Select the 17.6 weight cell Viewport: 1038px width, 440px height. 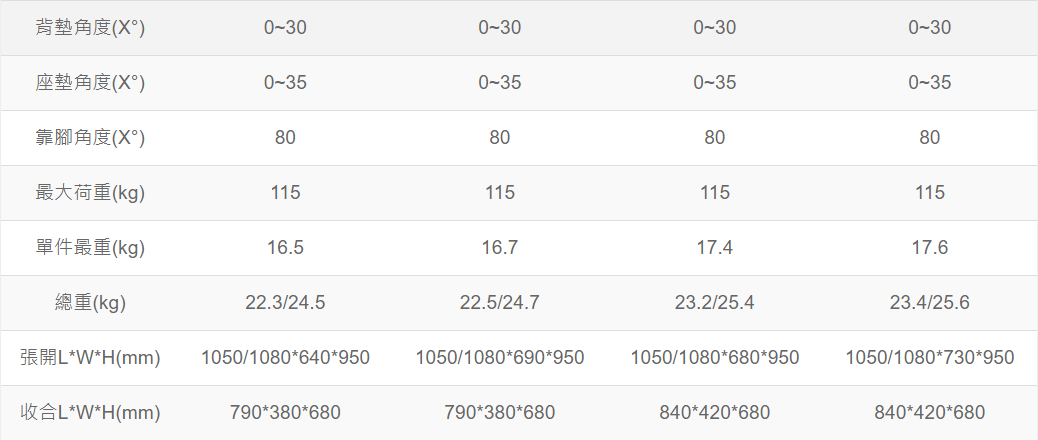coord(930,248)
